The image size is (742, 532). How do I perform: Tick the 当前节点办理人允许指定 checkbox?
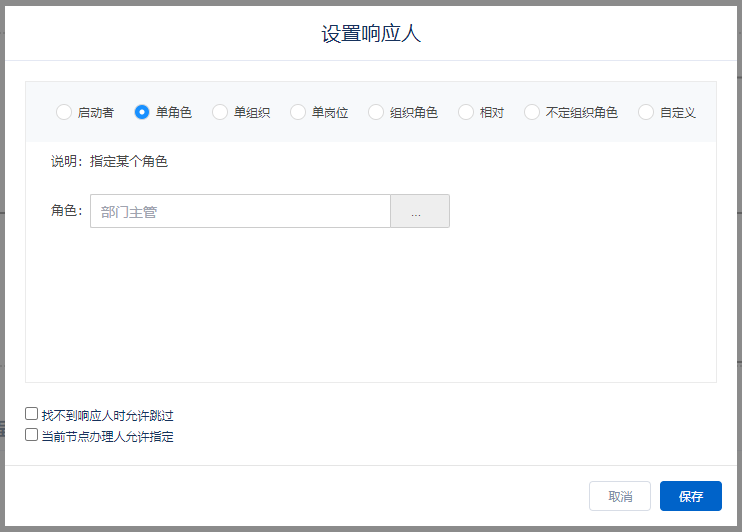pyautogui.click(x=32, y=435)
